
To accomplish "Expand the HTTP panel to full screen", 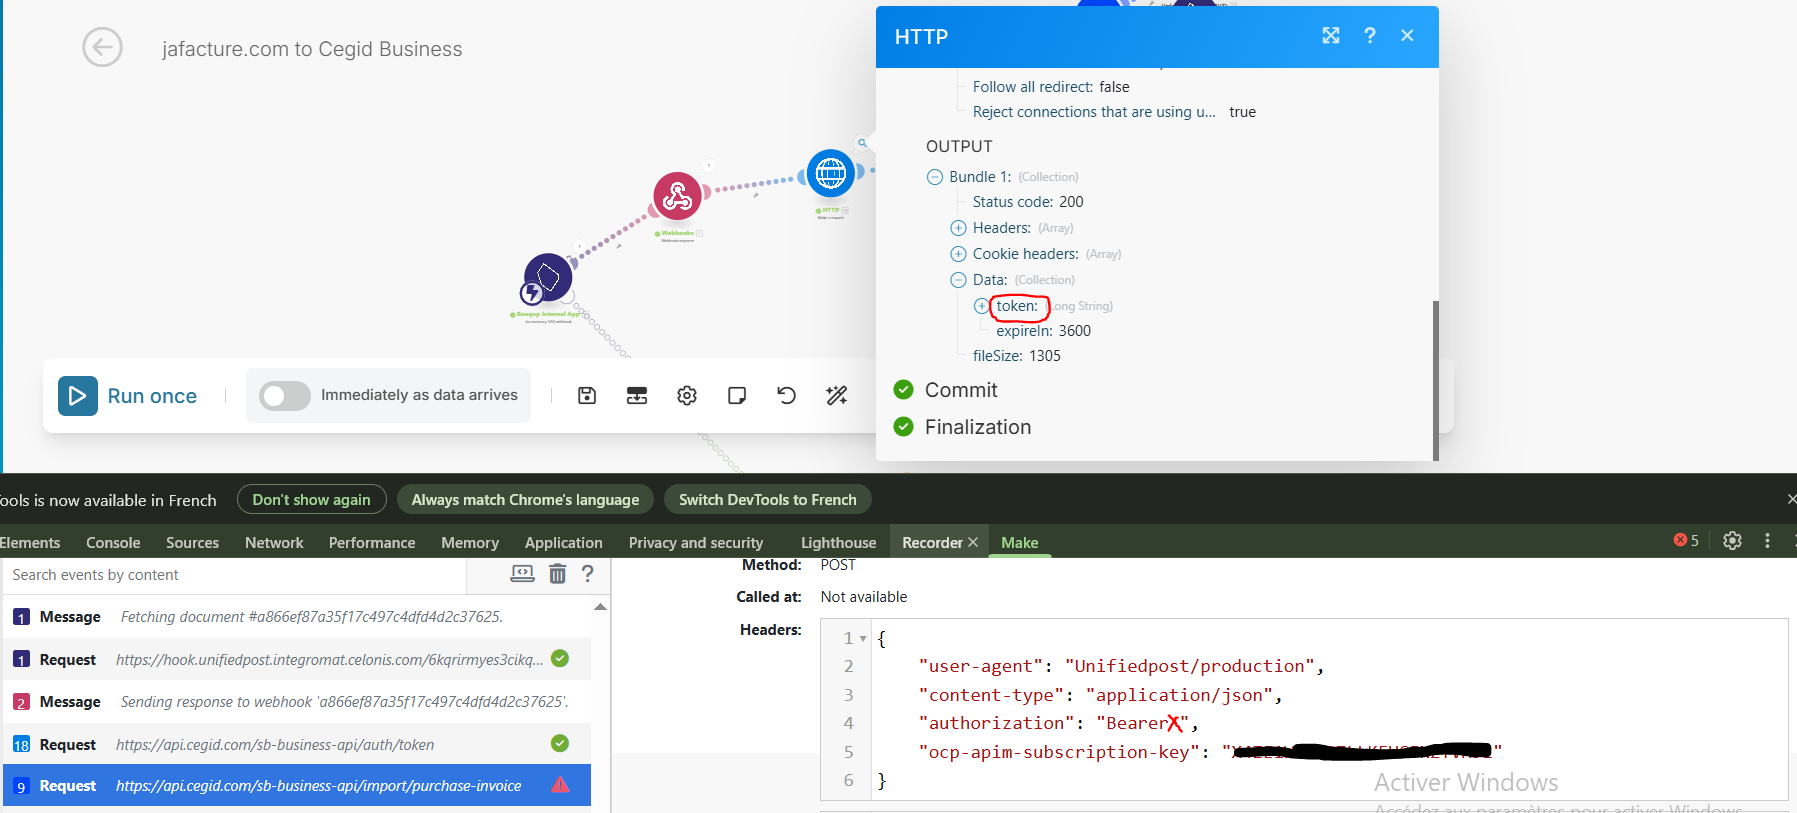I will [1331, 36].
